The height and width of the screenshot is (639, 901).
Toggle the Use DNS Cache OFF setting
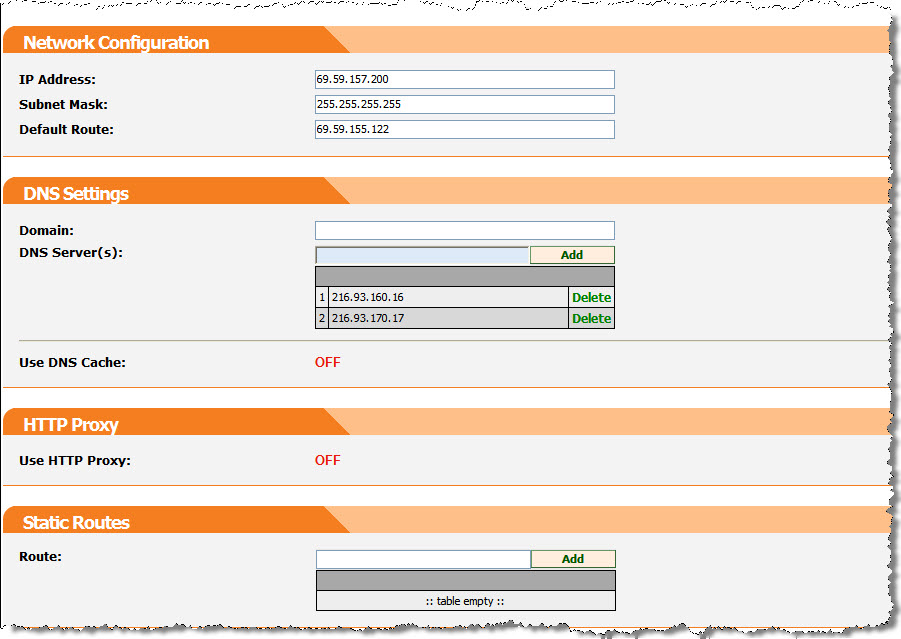[327, 362]
